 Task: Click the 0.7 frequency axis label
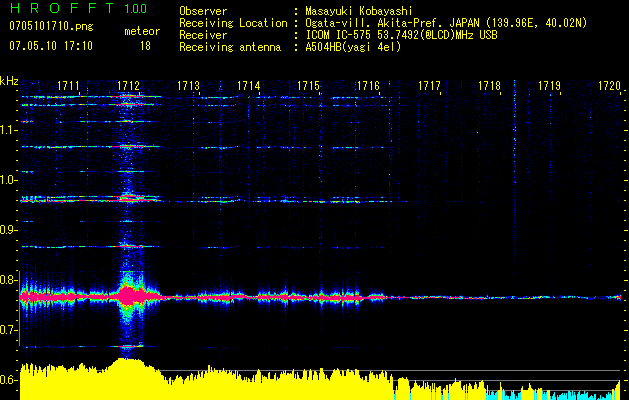pyautogui.click(x=8, y=330)
